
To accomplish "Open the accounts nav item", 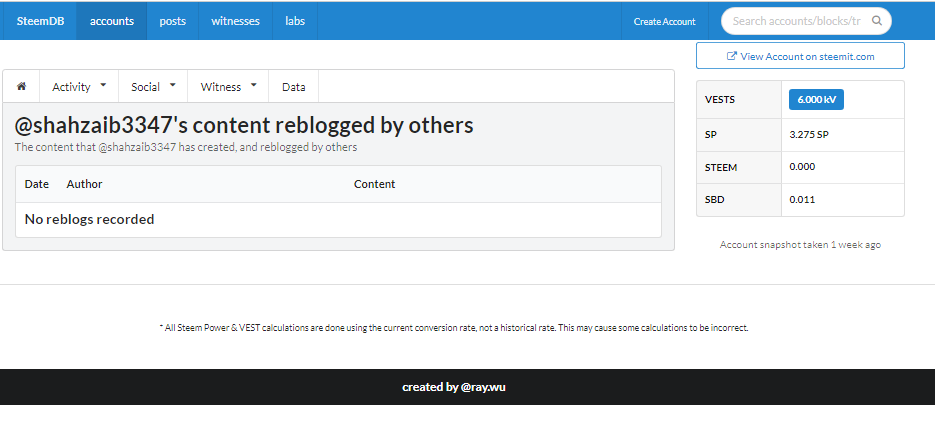I will click(112, 21).
